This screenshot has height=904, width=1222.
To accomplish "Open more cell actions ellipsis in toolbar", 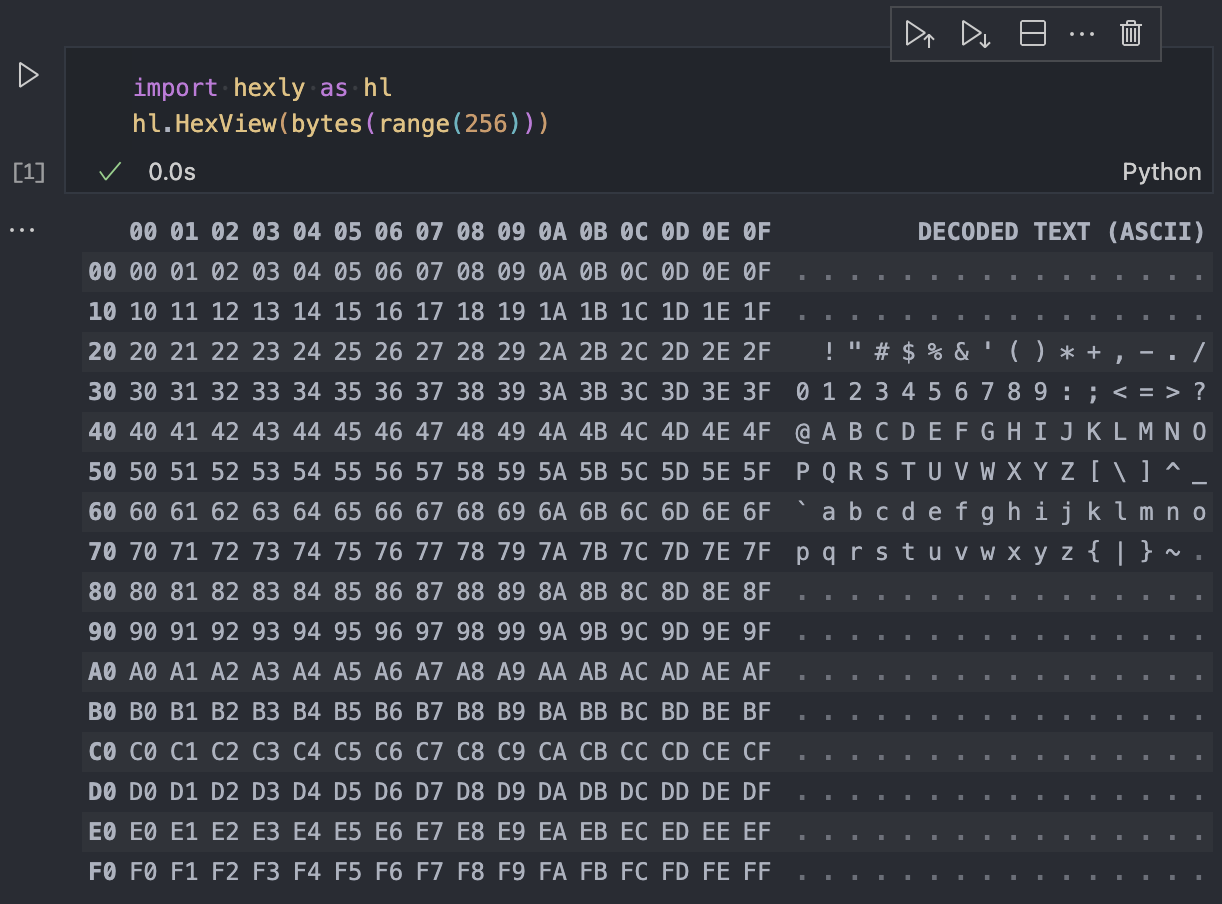I will 1082,34.
